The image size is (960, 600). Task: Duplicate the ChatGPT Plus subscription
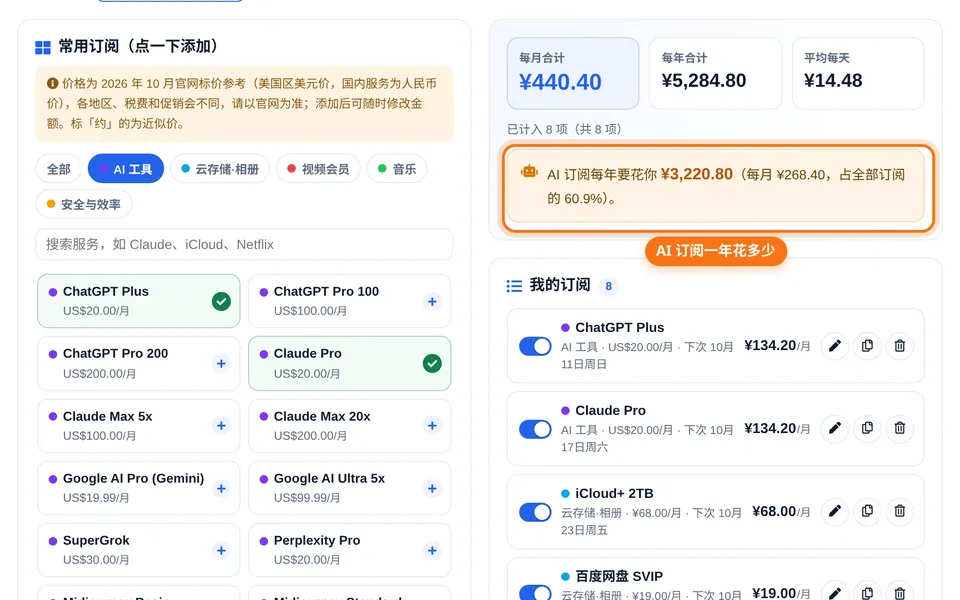click(867, 346)
